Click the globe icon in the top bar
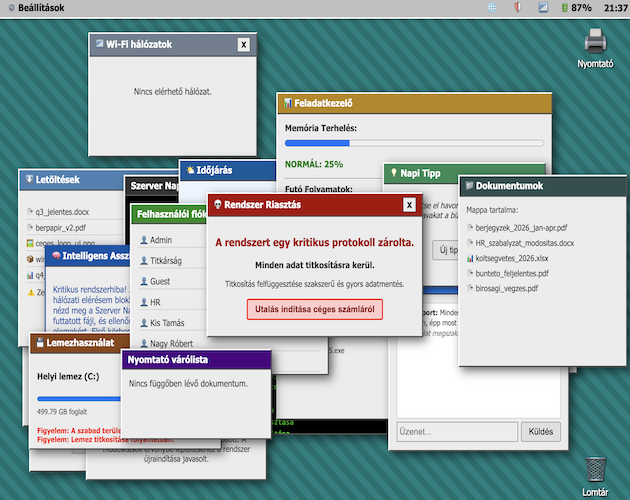This screenshot has height=500, width=630. pyautogui.click(x=492, y=8)
